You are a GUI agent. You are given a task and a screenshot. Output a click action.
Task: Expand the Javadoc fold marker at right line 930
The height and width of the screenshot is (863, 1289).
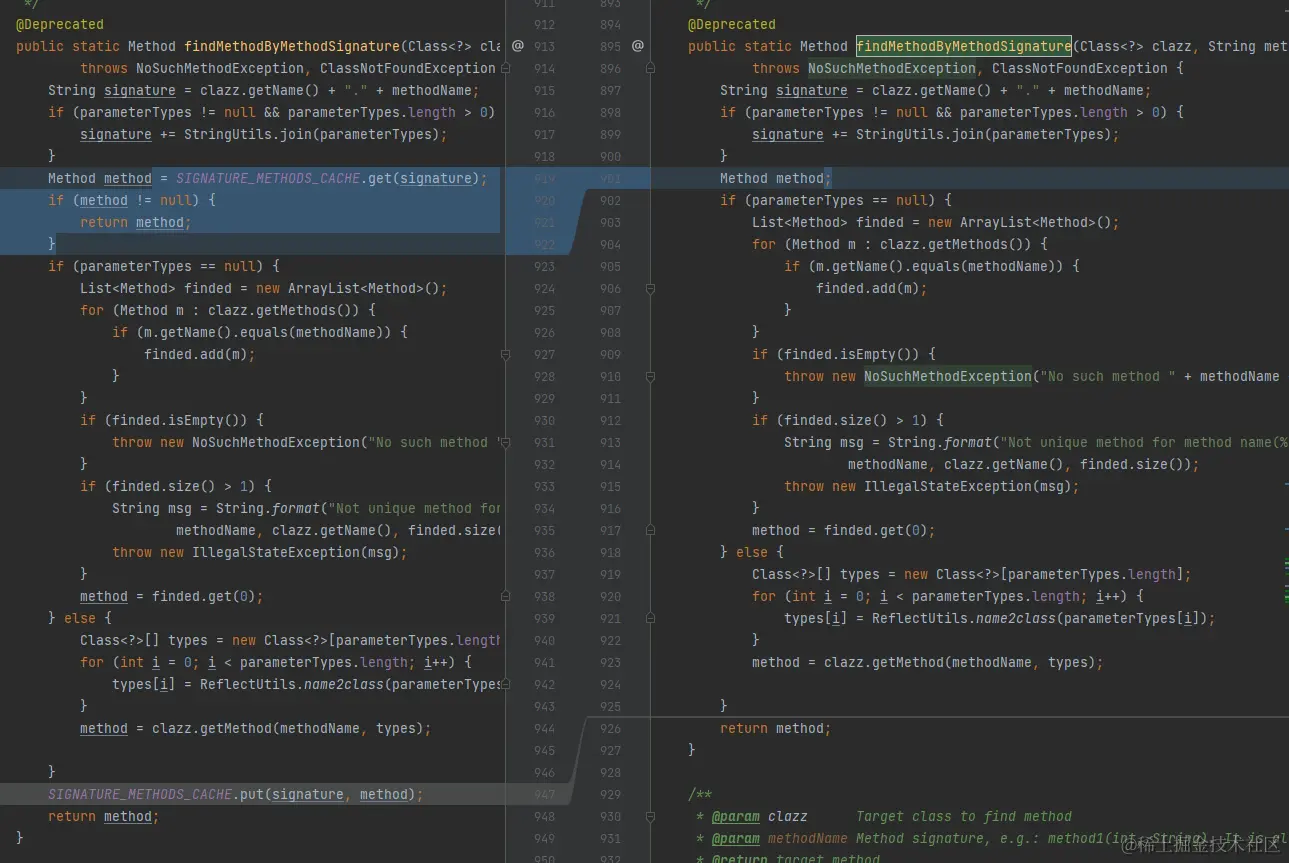pyautogui.click(x=650, y=816)
